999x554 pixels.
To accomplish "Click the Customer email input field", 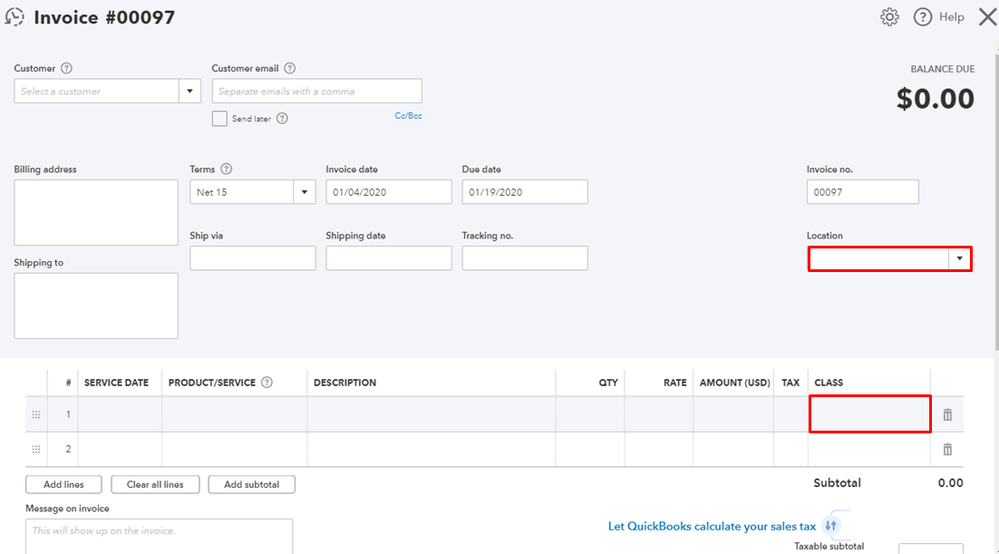I will (x=317, y=91).
